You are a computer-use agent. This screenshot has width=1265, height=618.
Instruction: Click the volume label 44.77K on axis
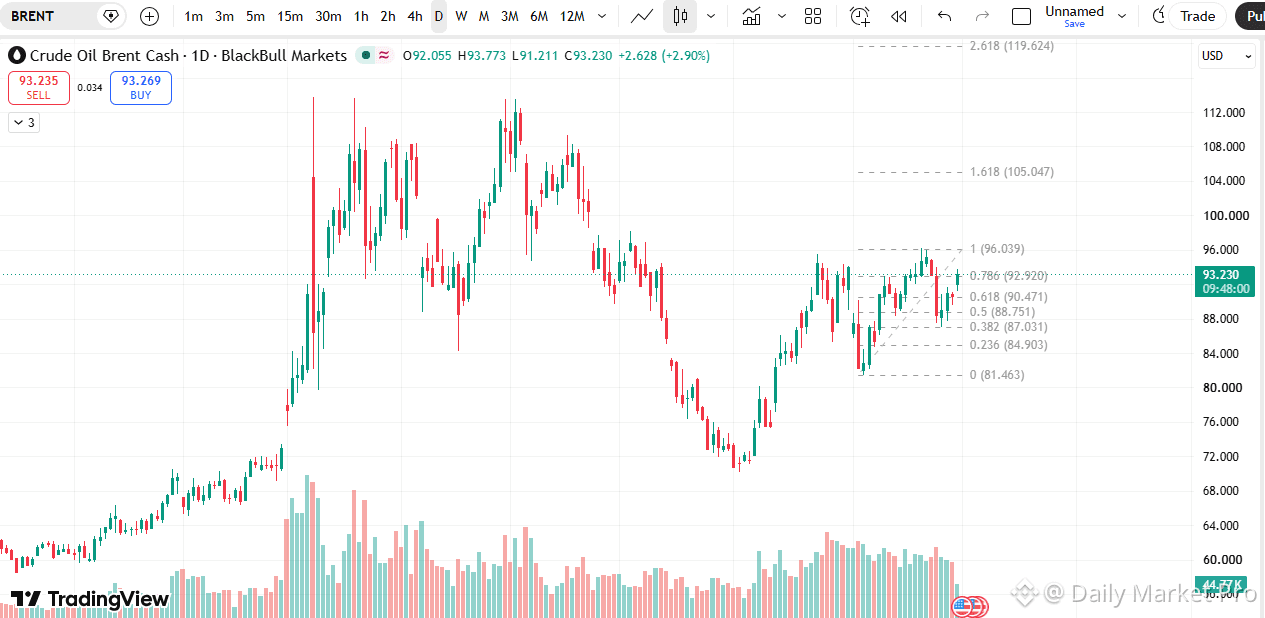point(1221,585)
